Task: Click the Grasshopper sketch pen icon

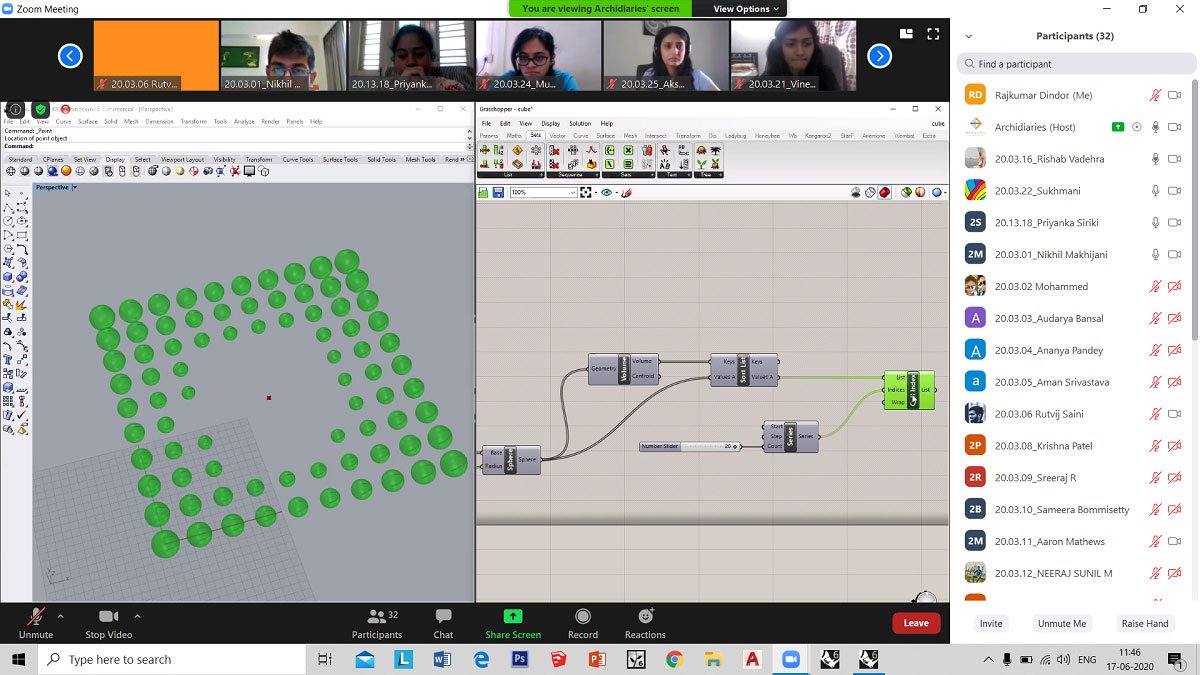Action: click(x=627, y=192)
